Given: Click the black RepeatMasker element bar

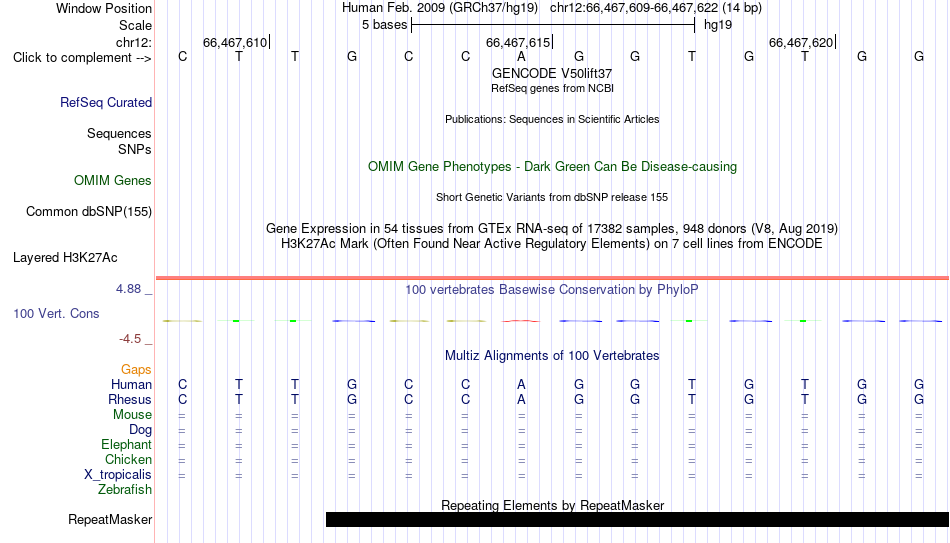Looking at the screenshot, I should pos(637,519).
